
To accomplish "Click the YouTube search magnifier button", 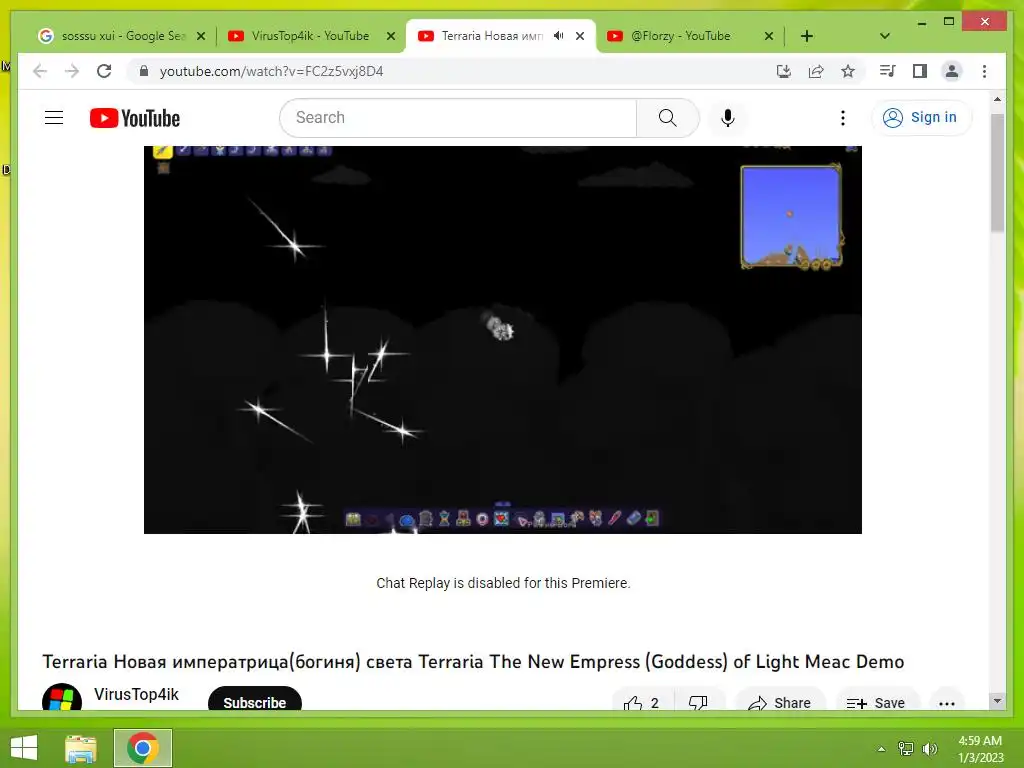I will tap(667, 118).
